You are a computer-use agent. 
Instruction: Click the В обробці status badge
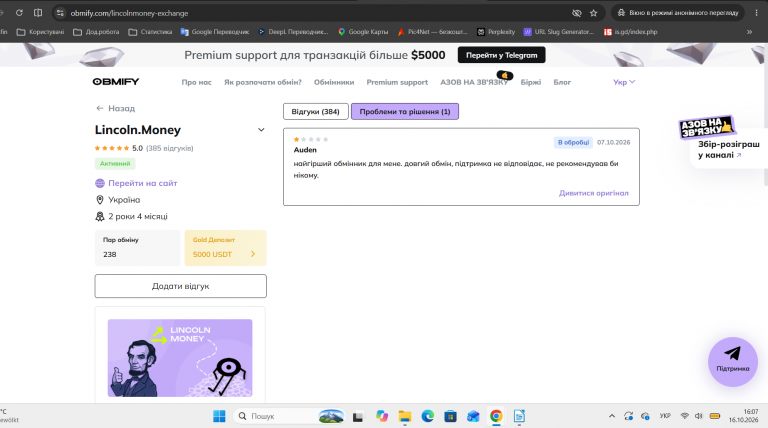coord(574,143)
